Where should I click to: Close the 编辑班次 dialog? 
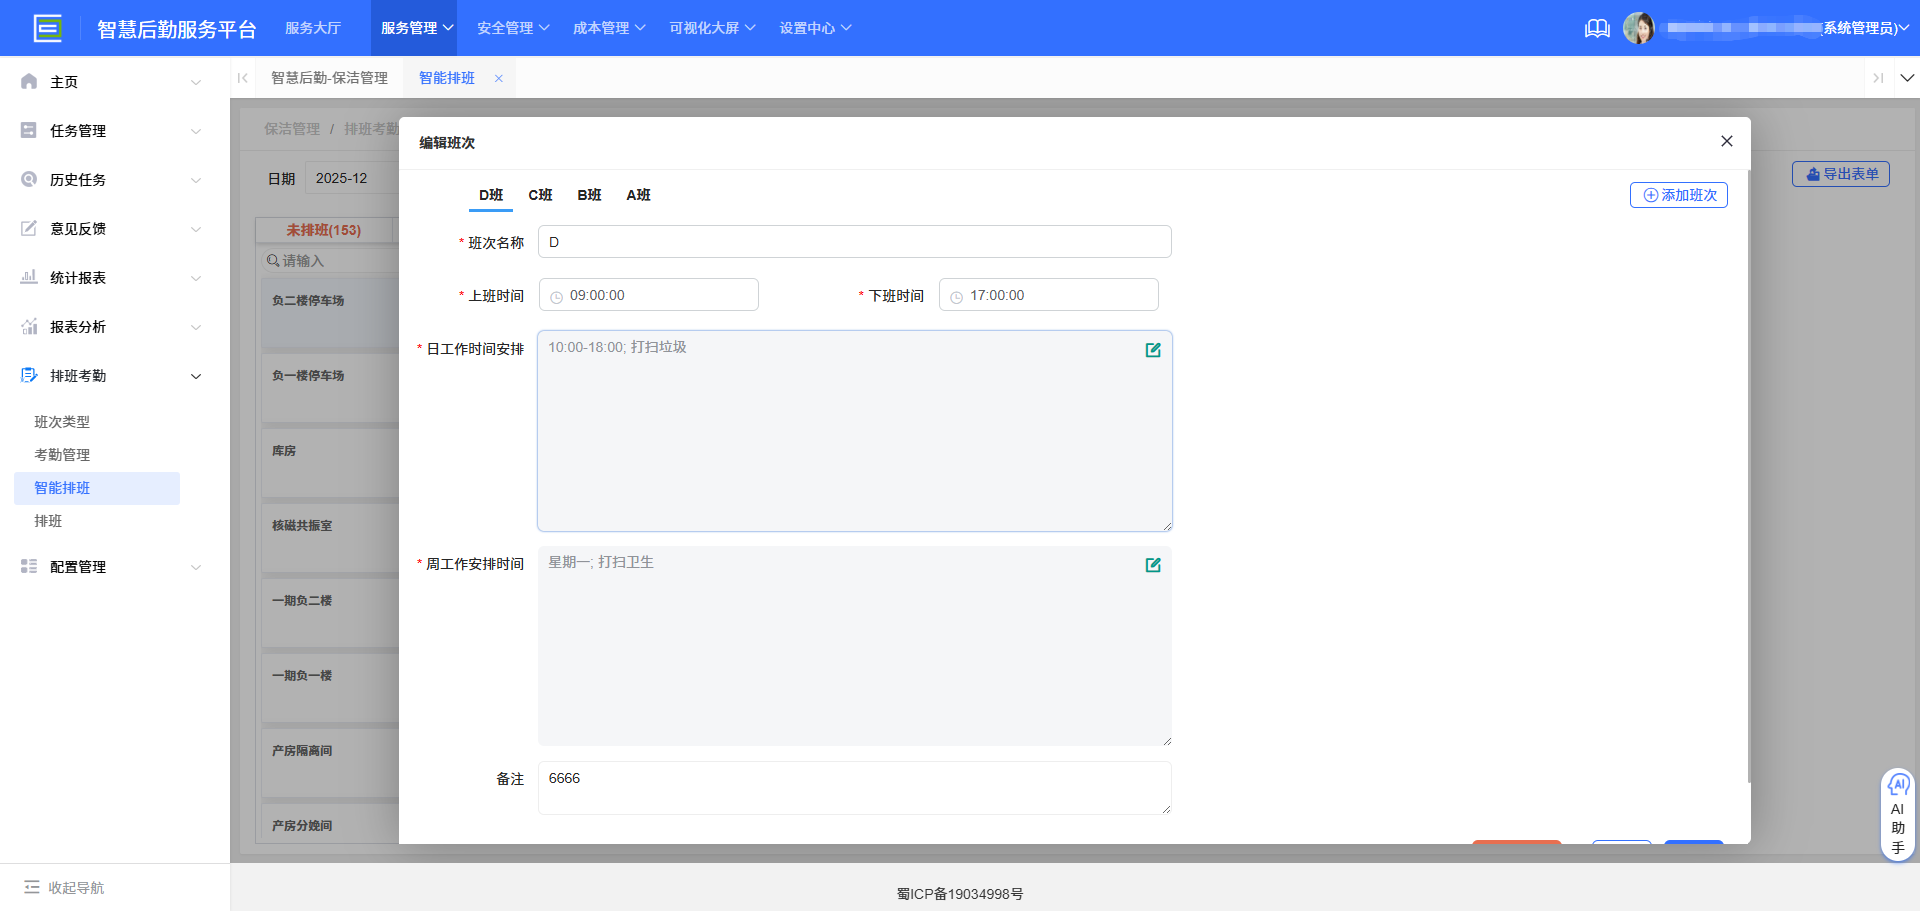coord(1726,141)
